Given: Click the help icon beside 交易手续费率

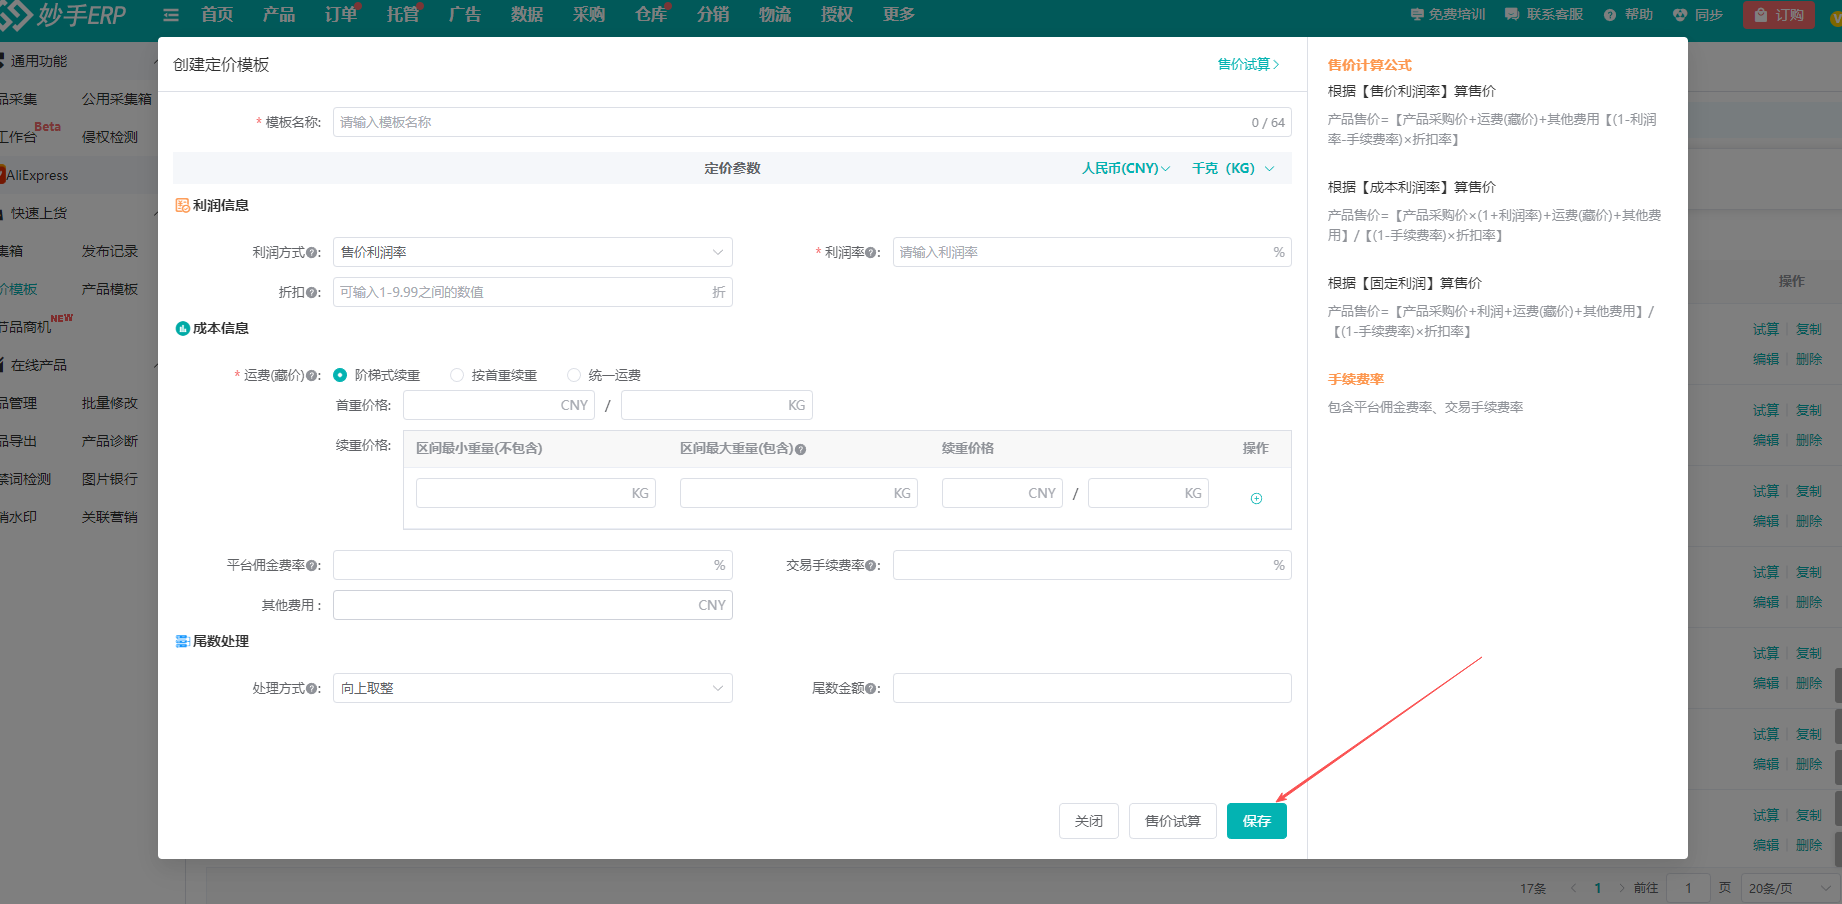Looking at the screenshot, I should tap(873, 566).
